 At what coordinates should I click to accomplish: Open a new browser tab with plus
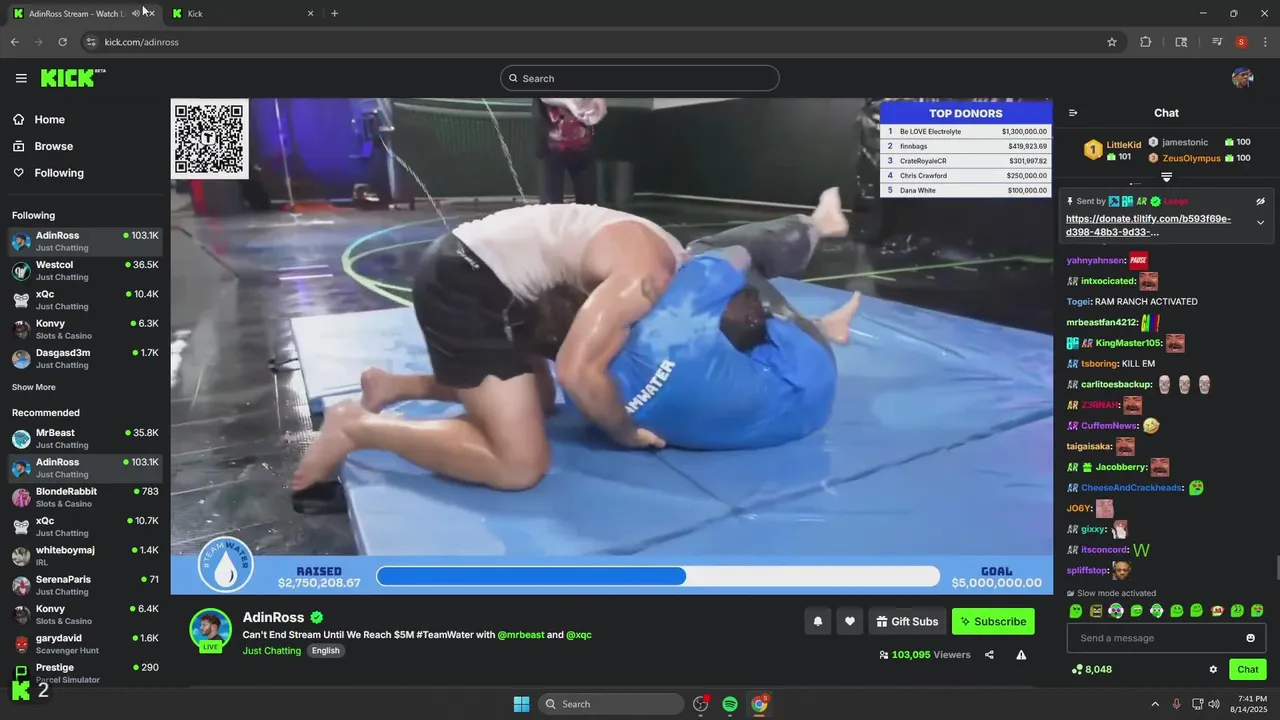pos(334,13)
